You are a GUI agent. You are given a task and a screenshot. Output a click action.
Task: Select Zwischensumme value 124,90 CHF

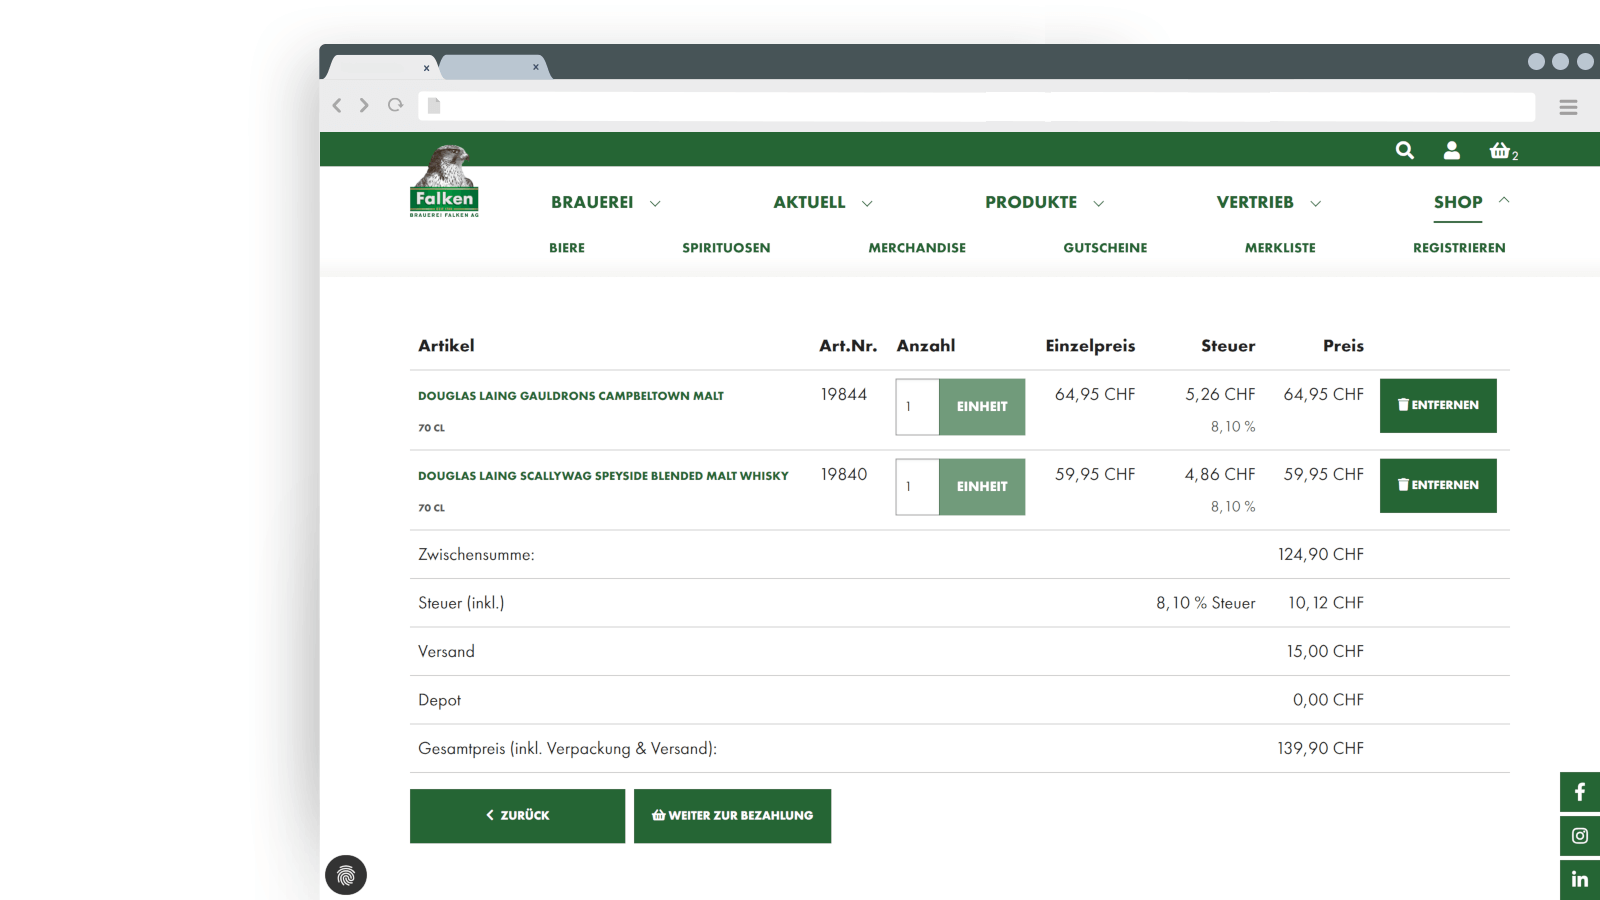[x=1320, y=554]
